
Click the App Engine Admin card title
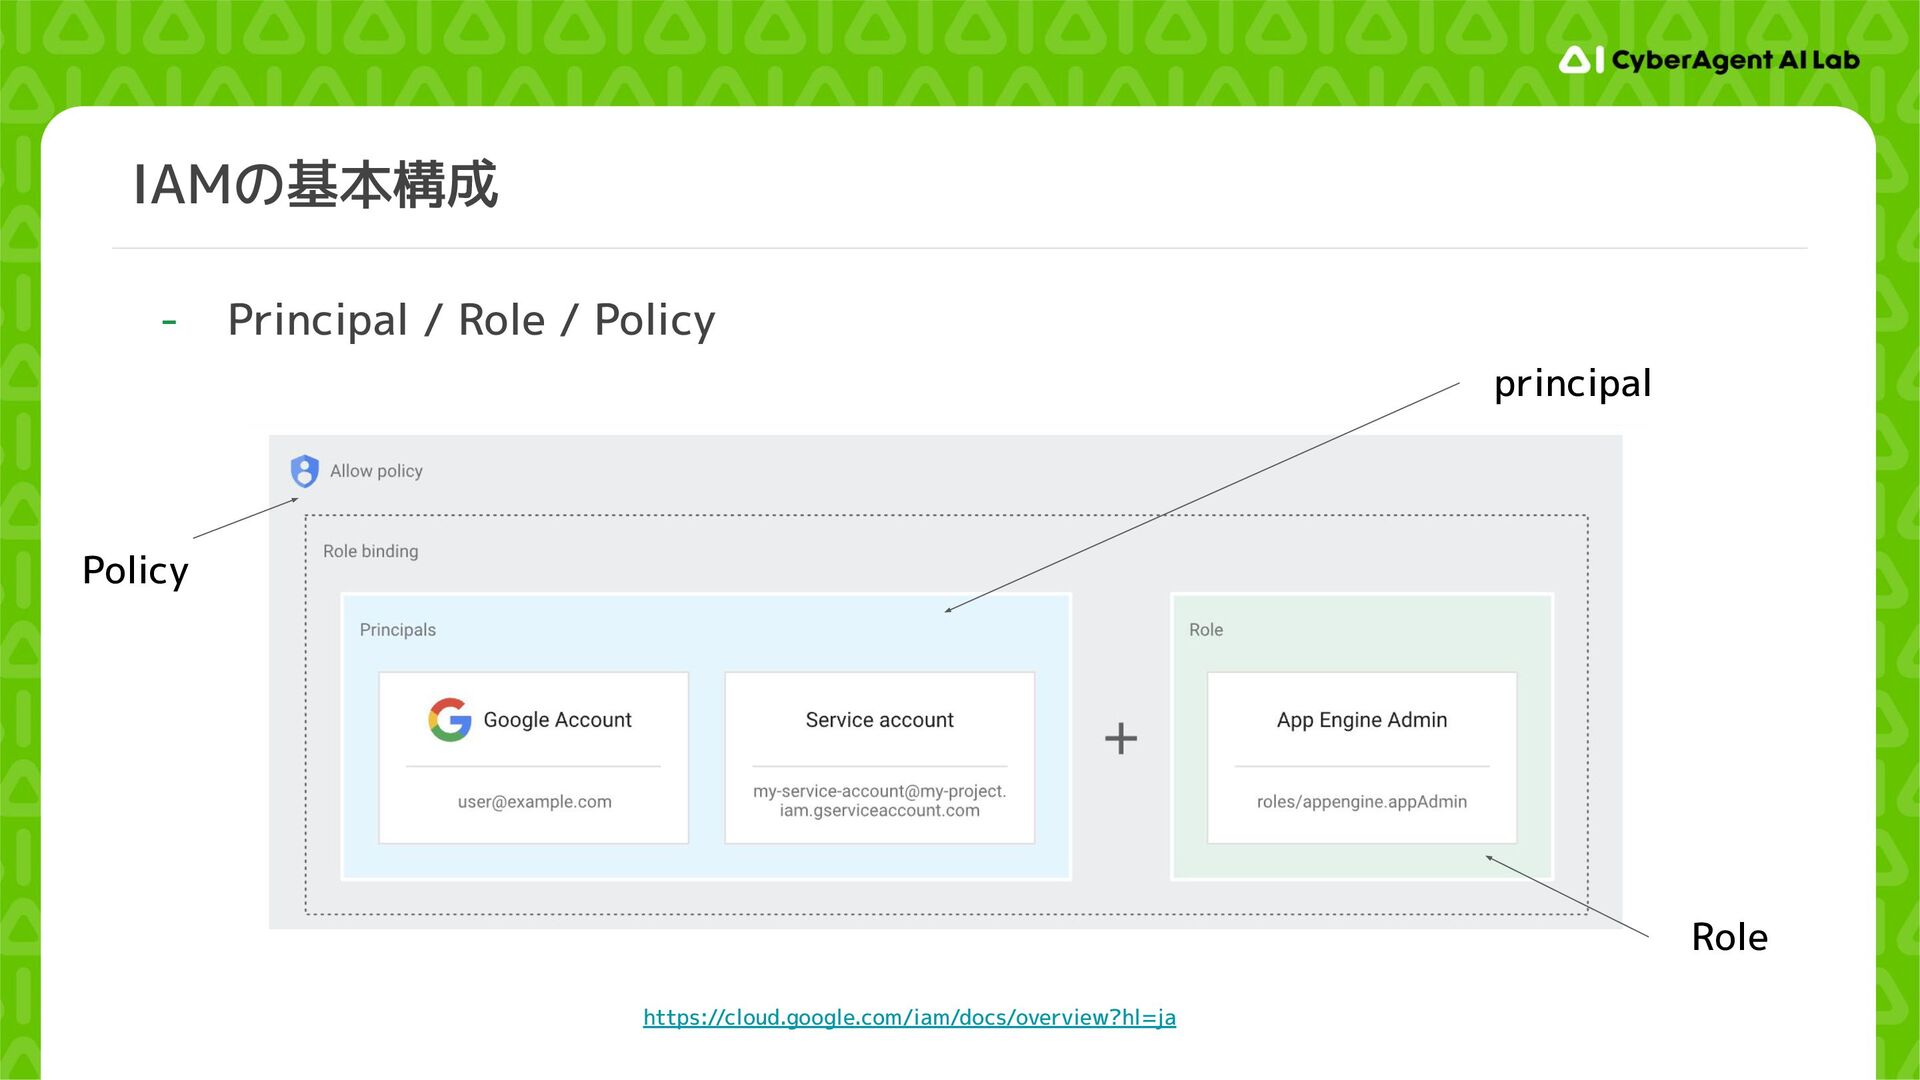pos(1361,720)
